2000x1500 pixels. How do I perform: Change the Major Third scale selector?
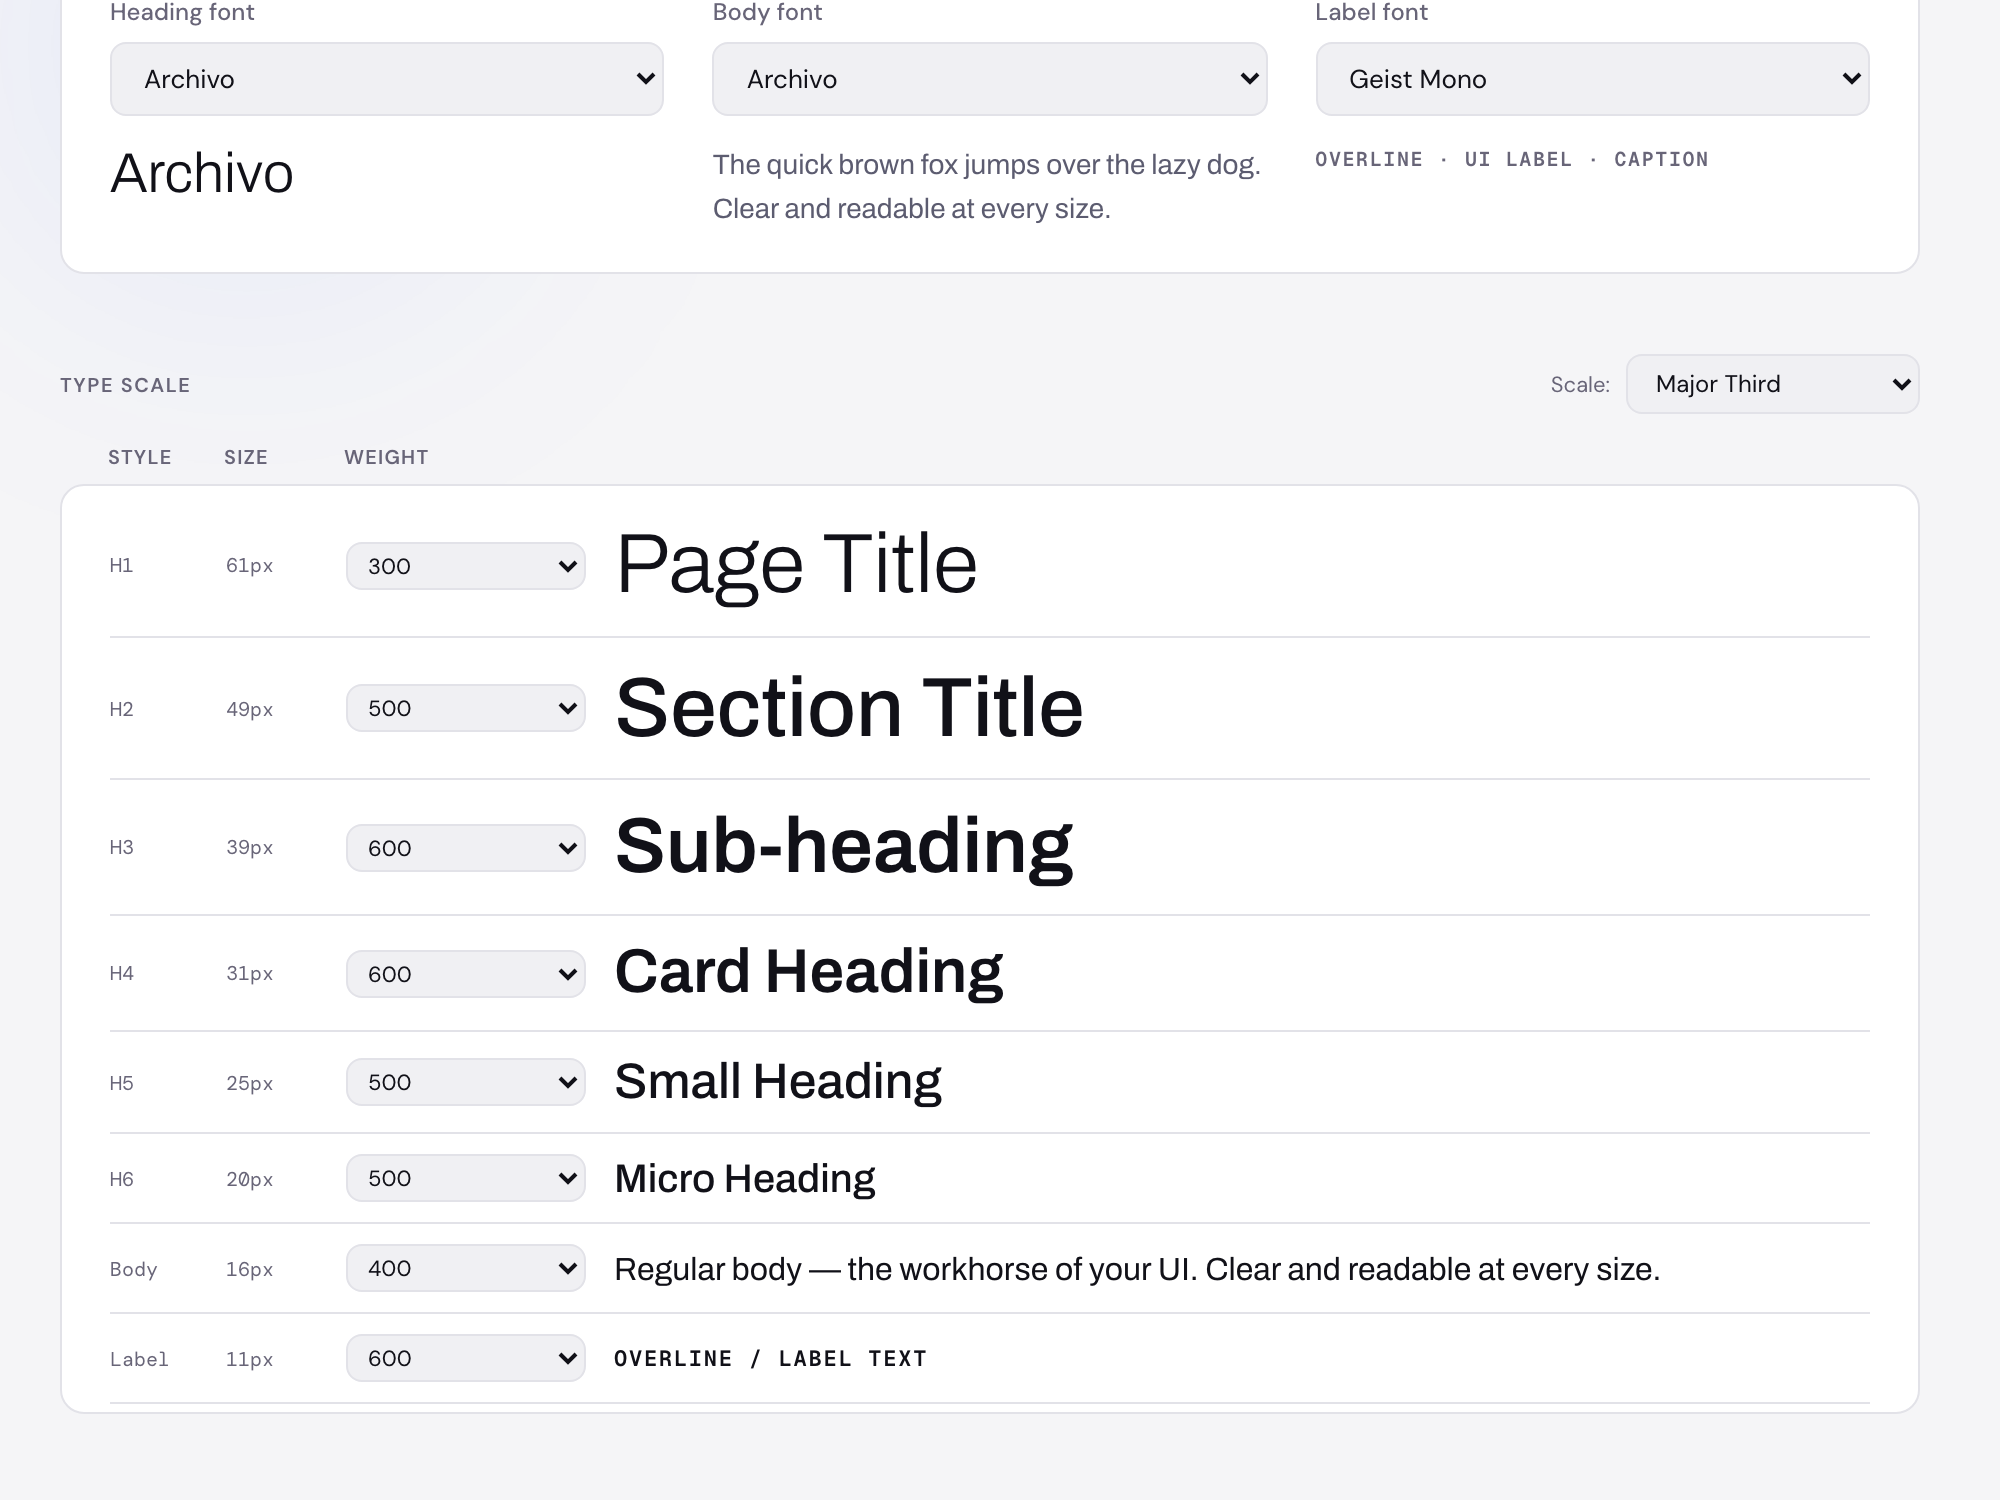(x=1773, y=384)
